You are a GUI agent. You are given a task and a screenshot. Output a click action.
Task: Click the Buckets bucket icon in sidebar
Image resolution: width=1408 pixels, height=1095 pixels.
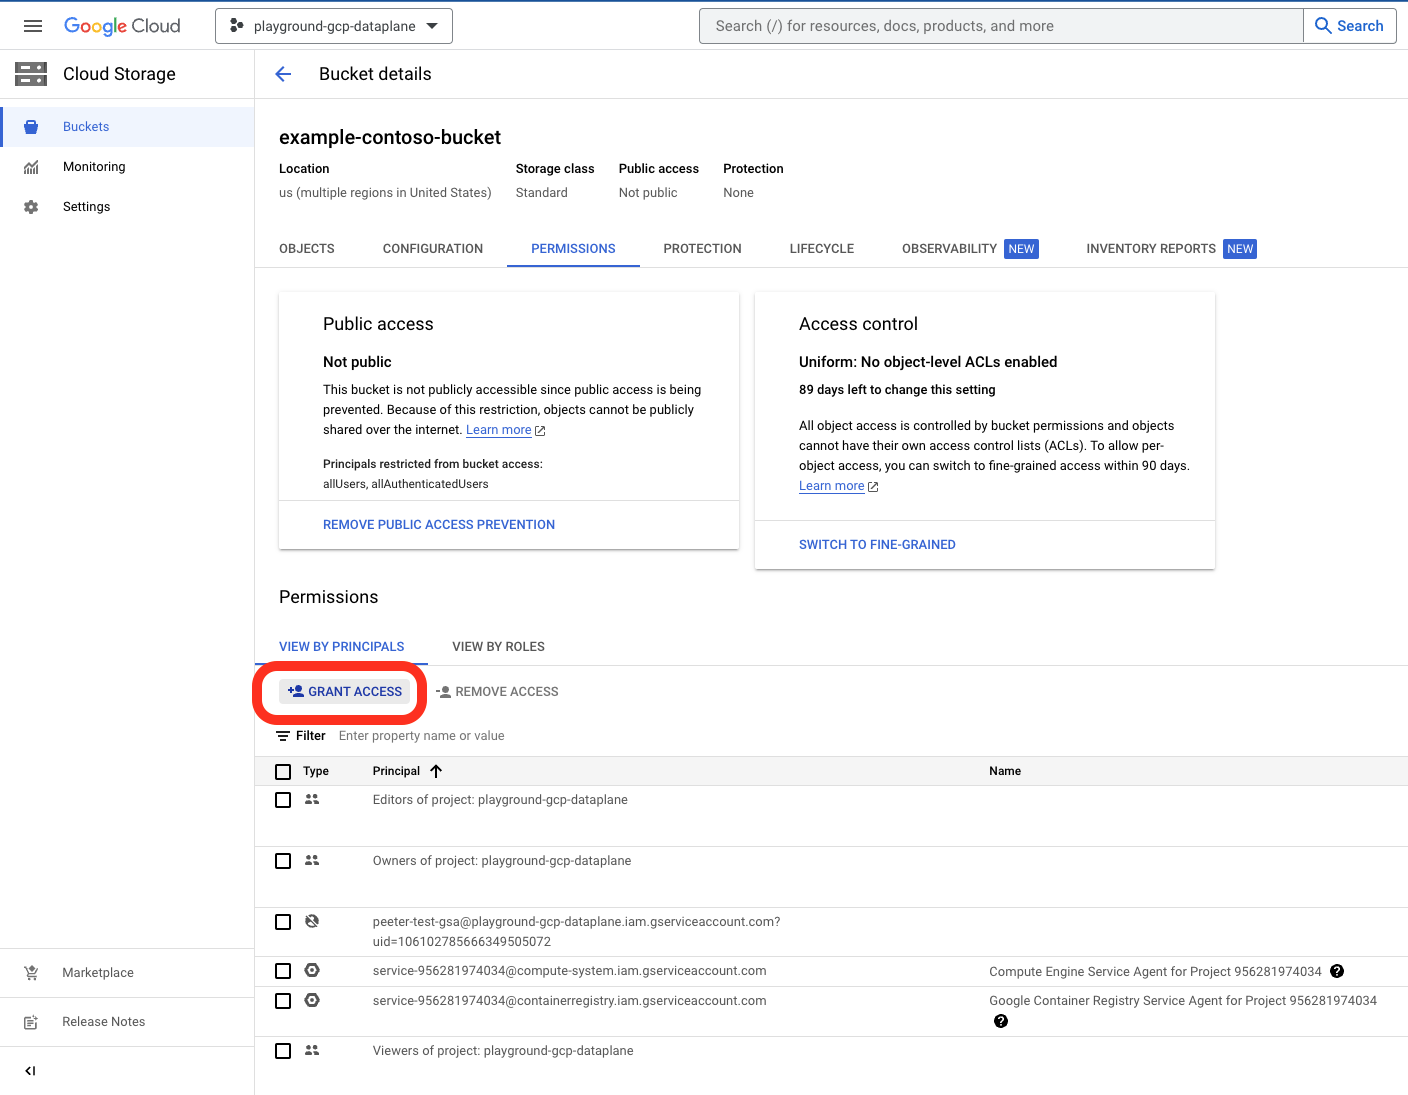point(31,127)
